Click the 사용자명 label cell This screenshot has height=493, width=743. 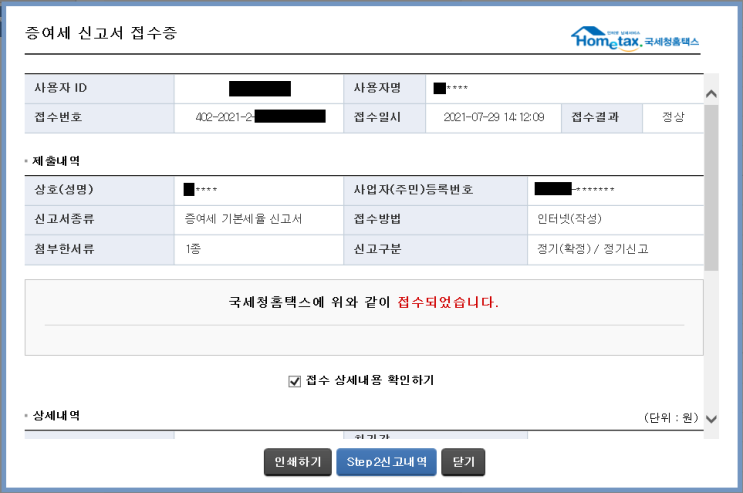[x=384, y=89]
